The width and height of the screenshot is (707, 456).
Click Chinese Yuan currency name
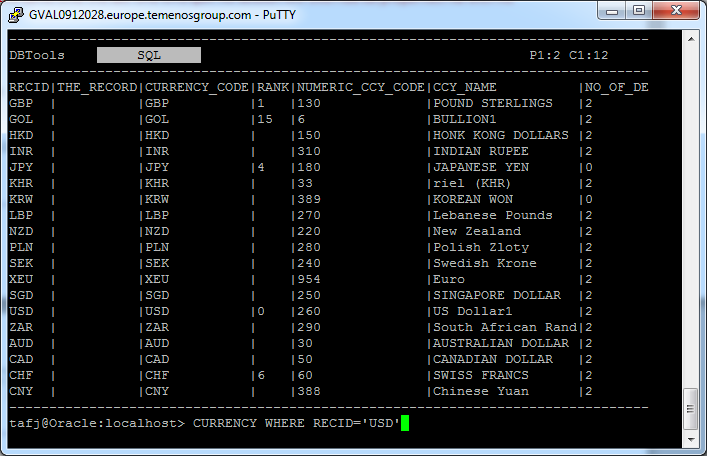[x=481, y=392]
